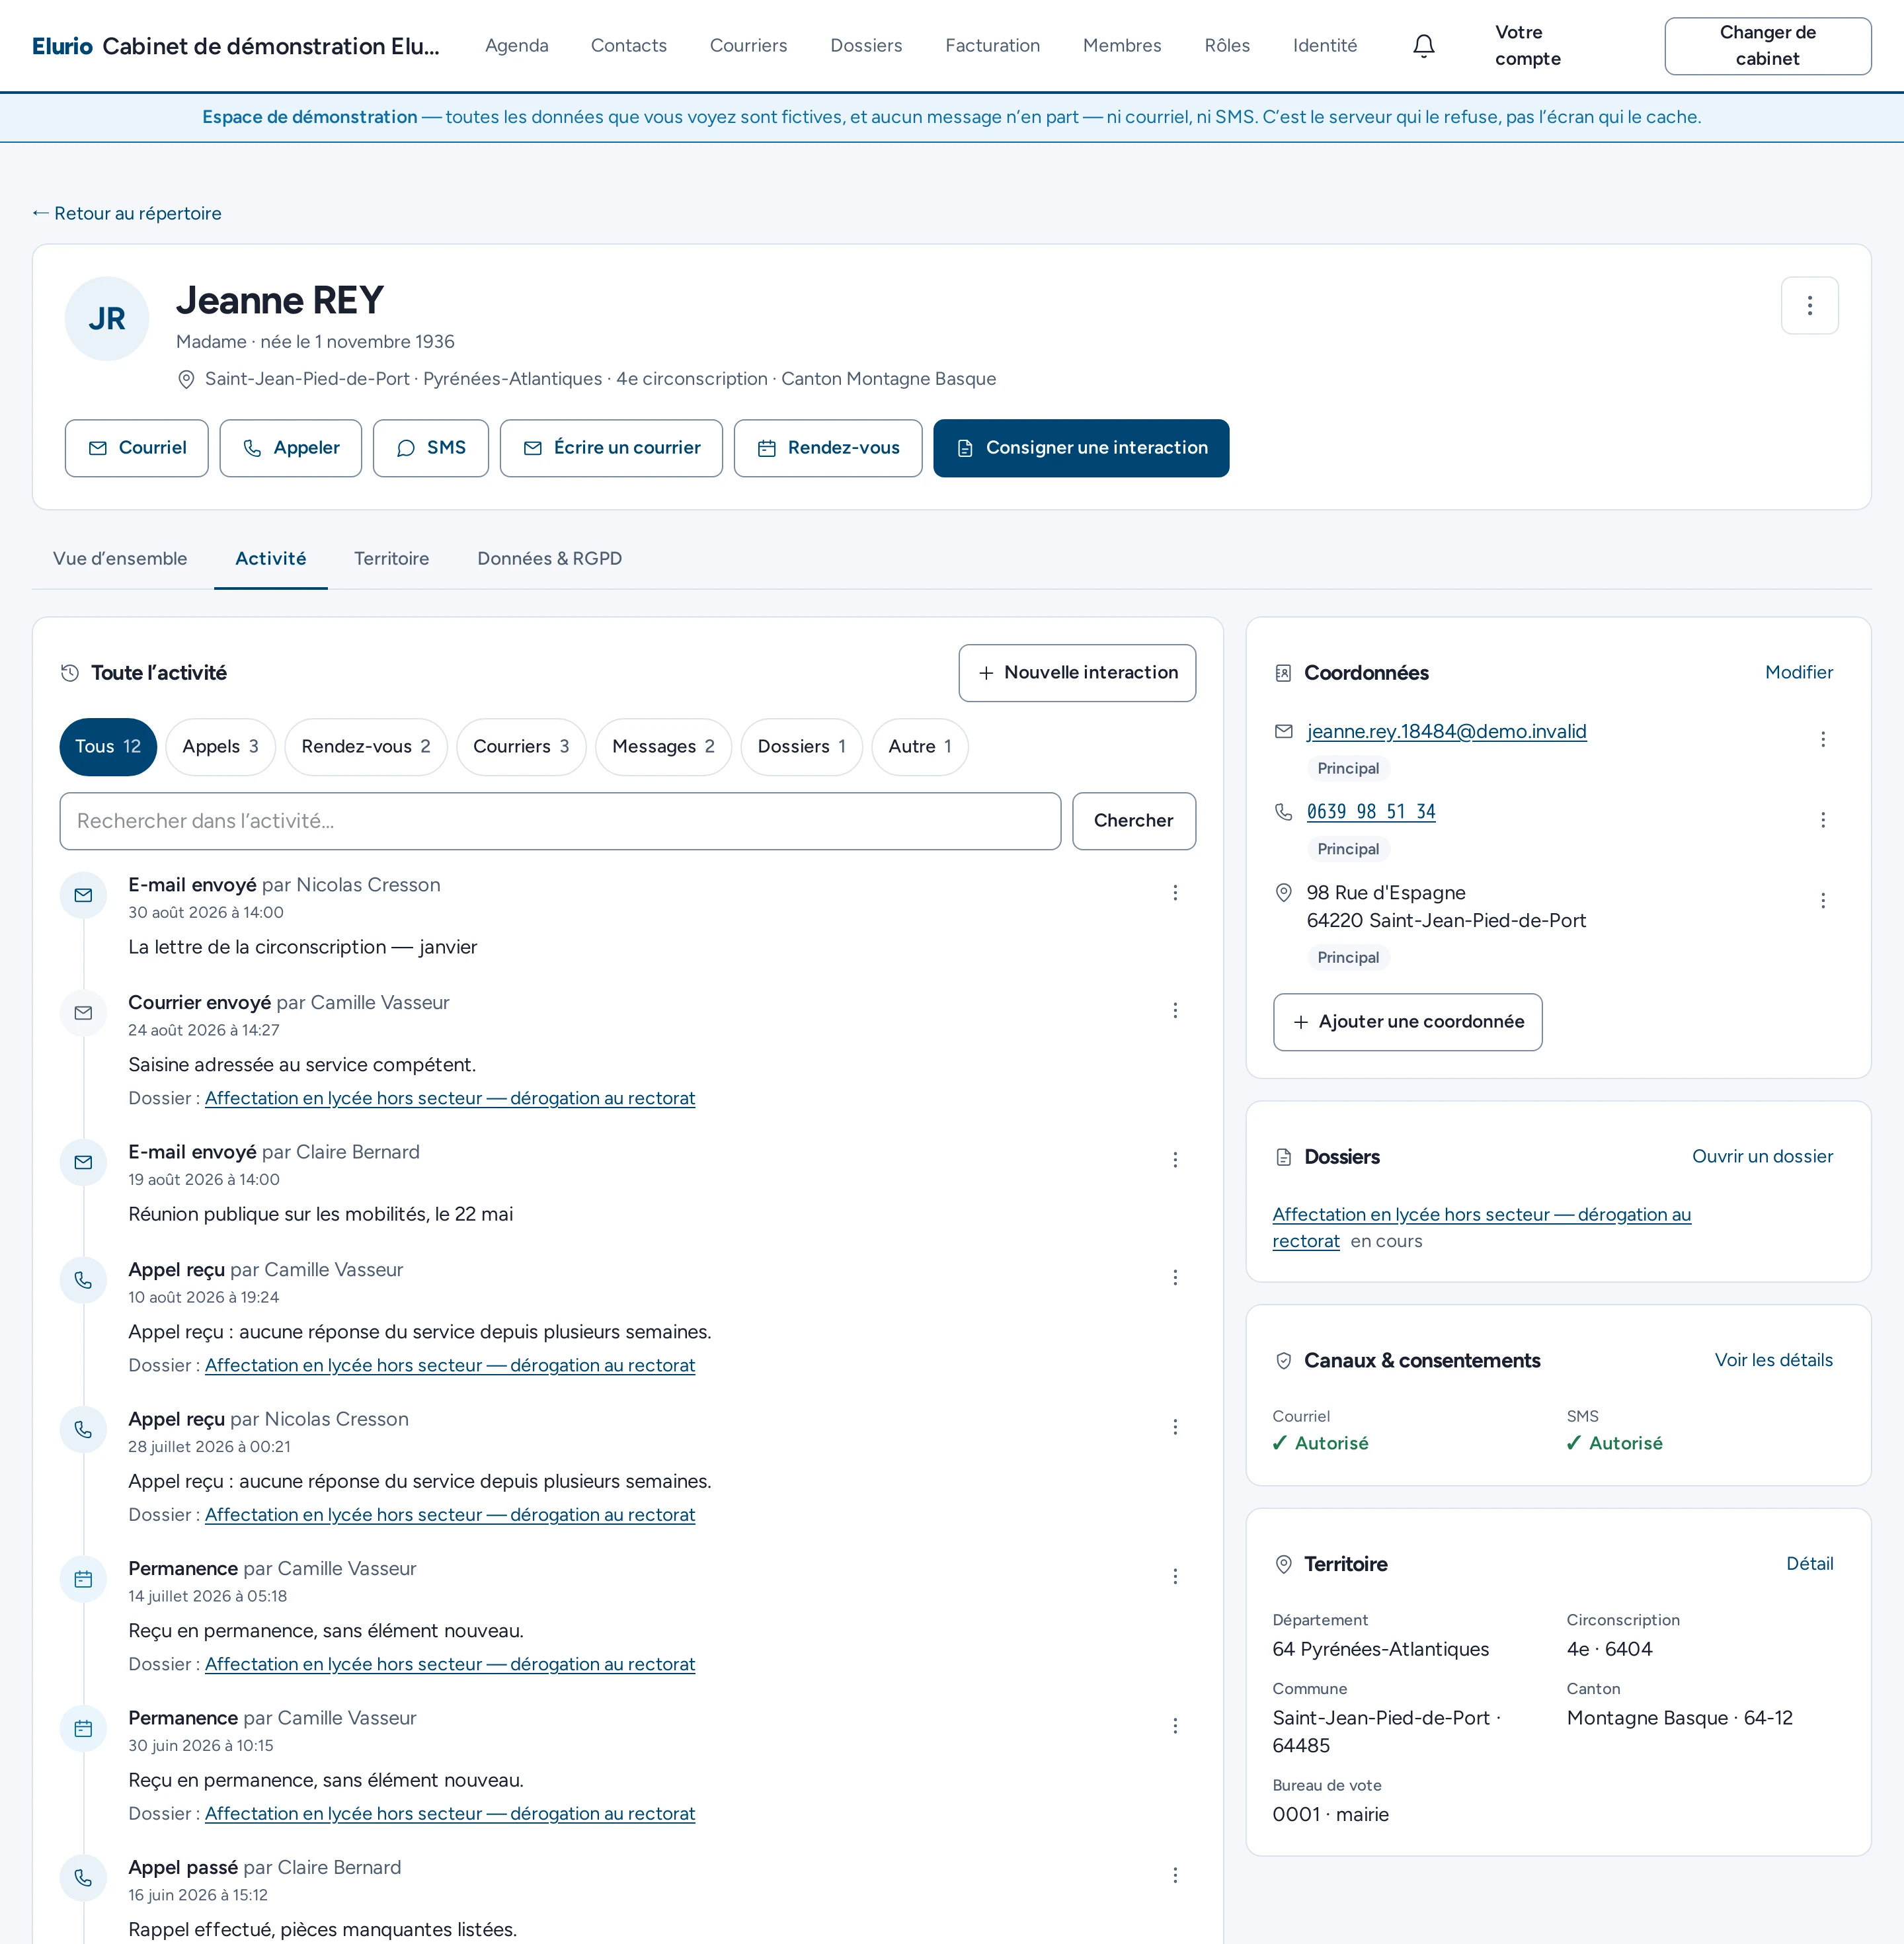Click Consigner une interaction button
Viewport: 1904px width, 1944px height.
(x=1081, y=448)
